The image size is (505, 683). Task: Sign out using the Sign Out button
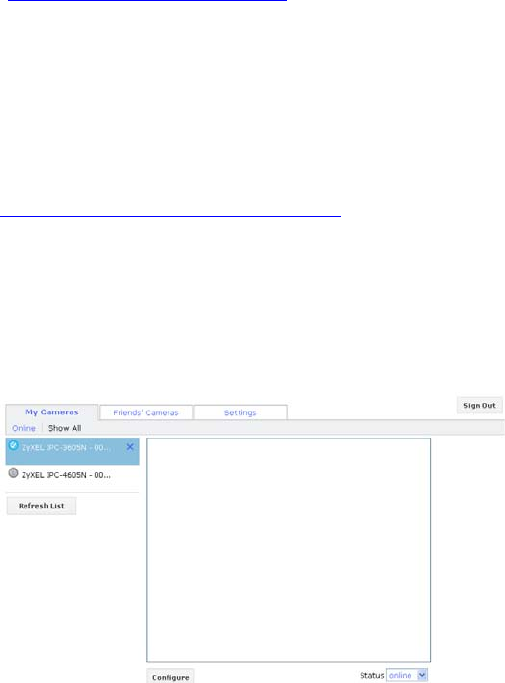(x=479, y=406)
